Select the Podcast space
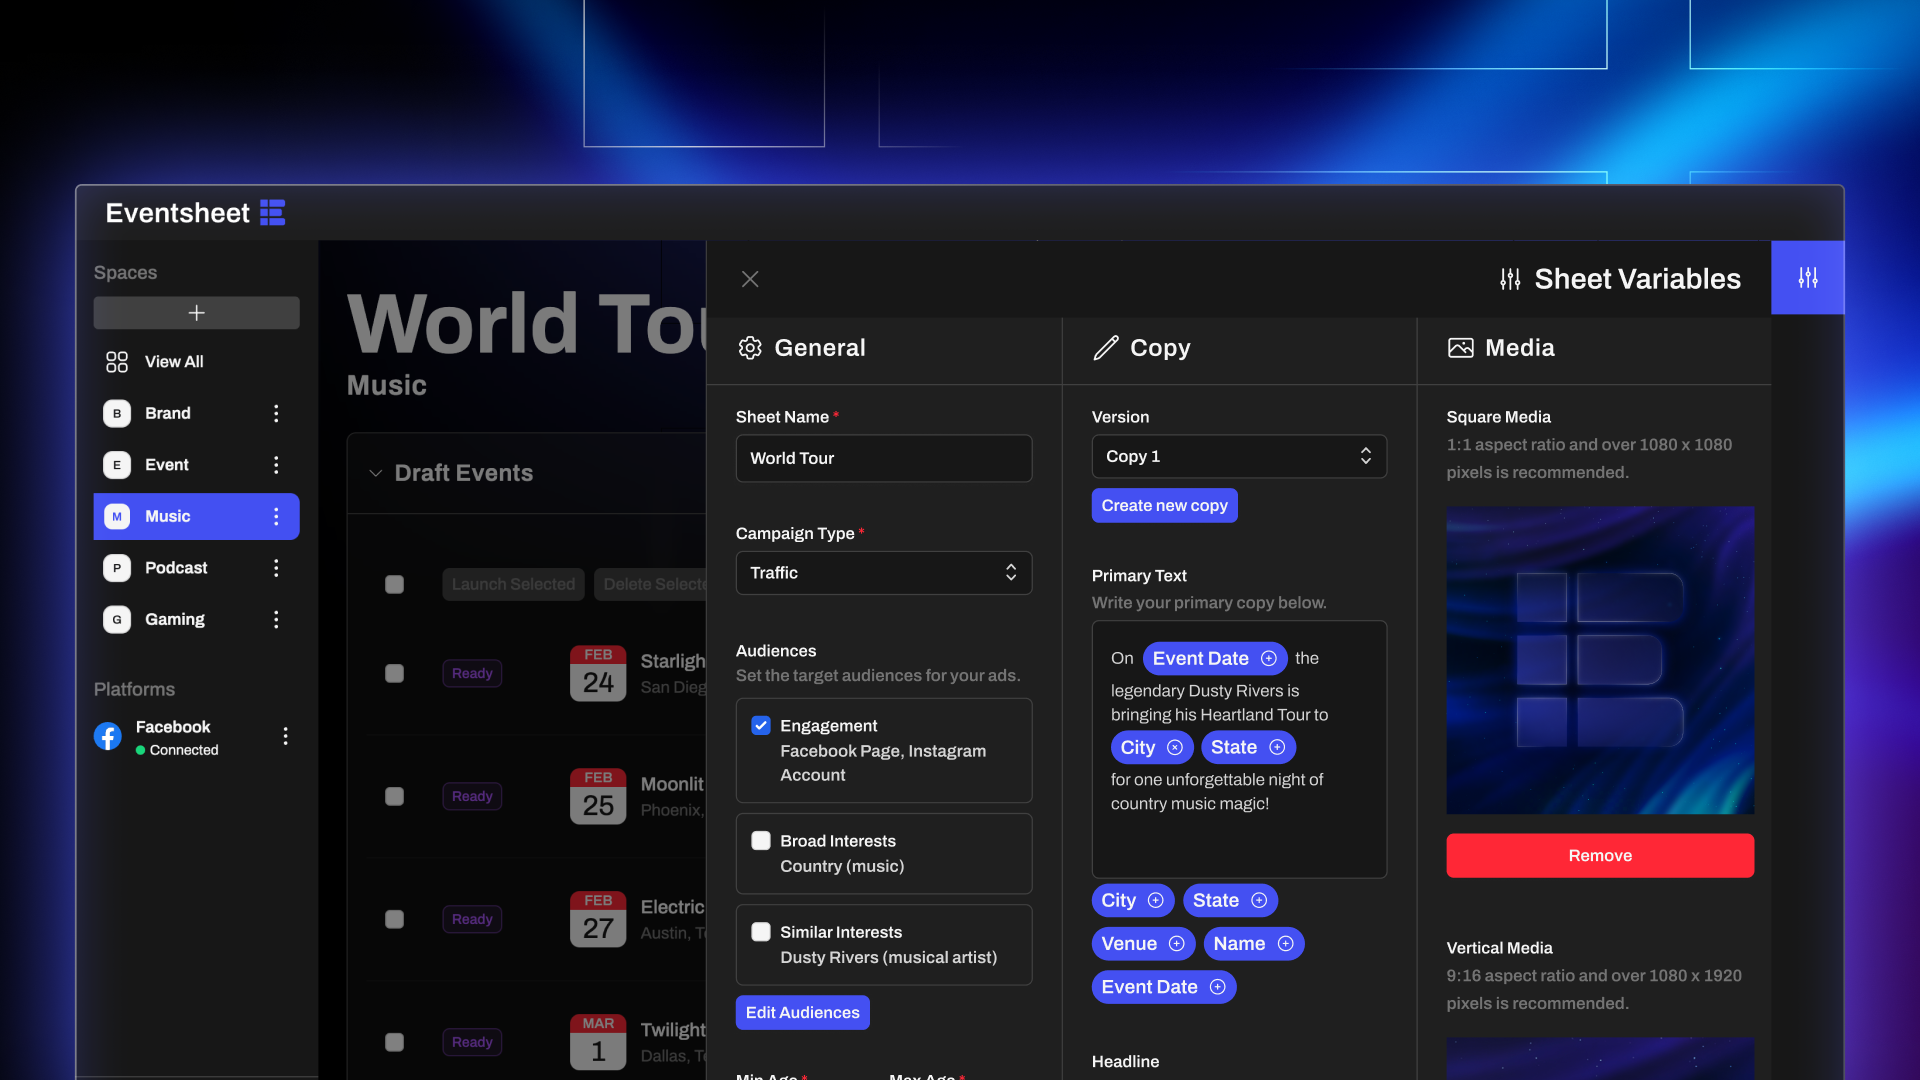Image resolution: width=1920 pixels, height=1080 pixels. pos(197,568)
